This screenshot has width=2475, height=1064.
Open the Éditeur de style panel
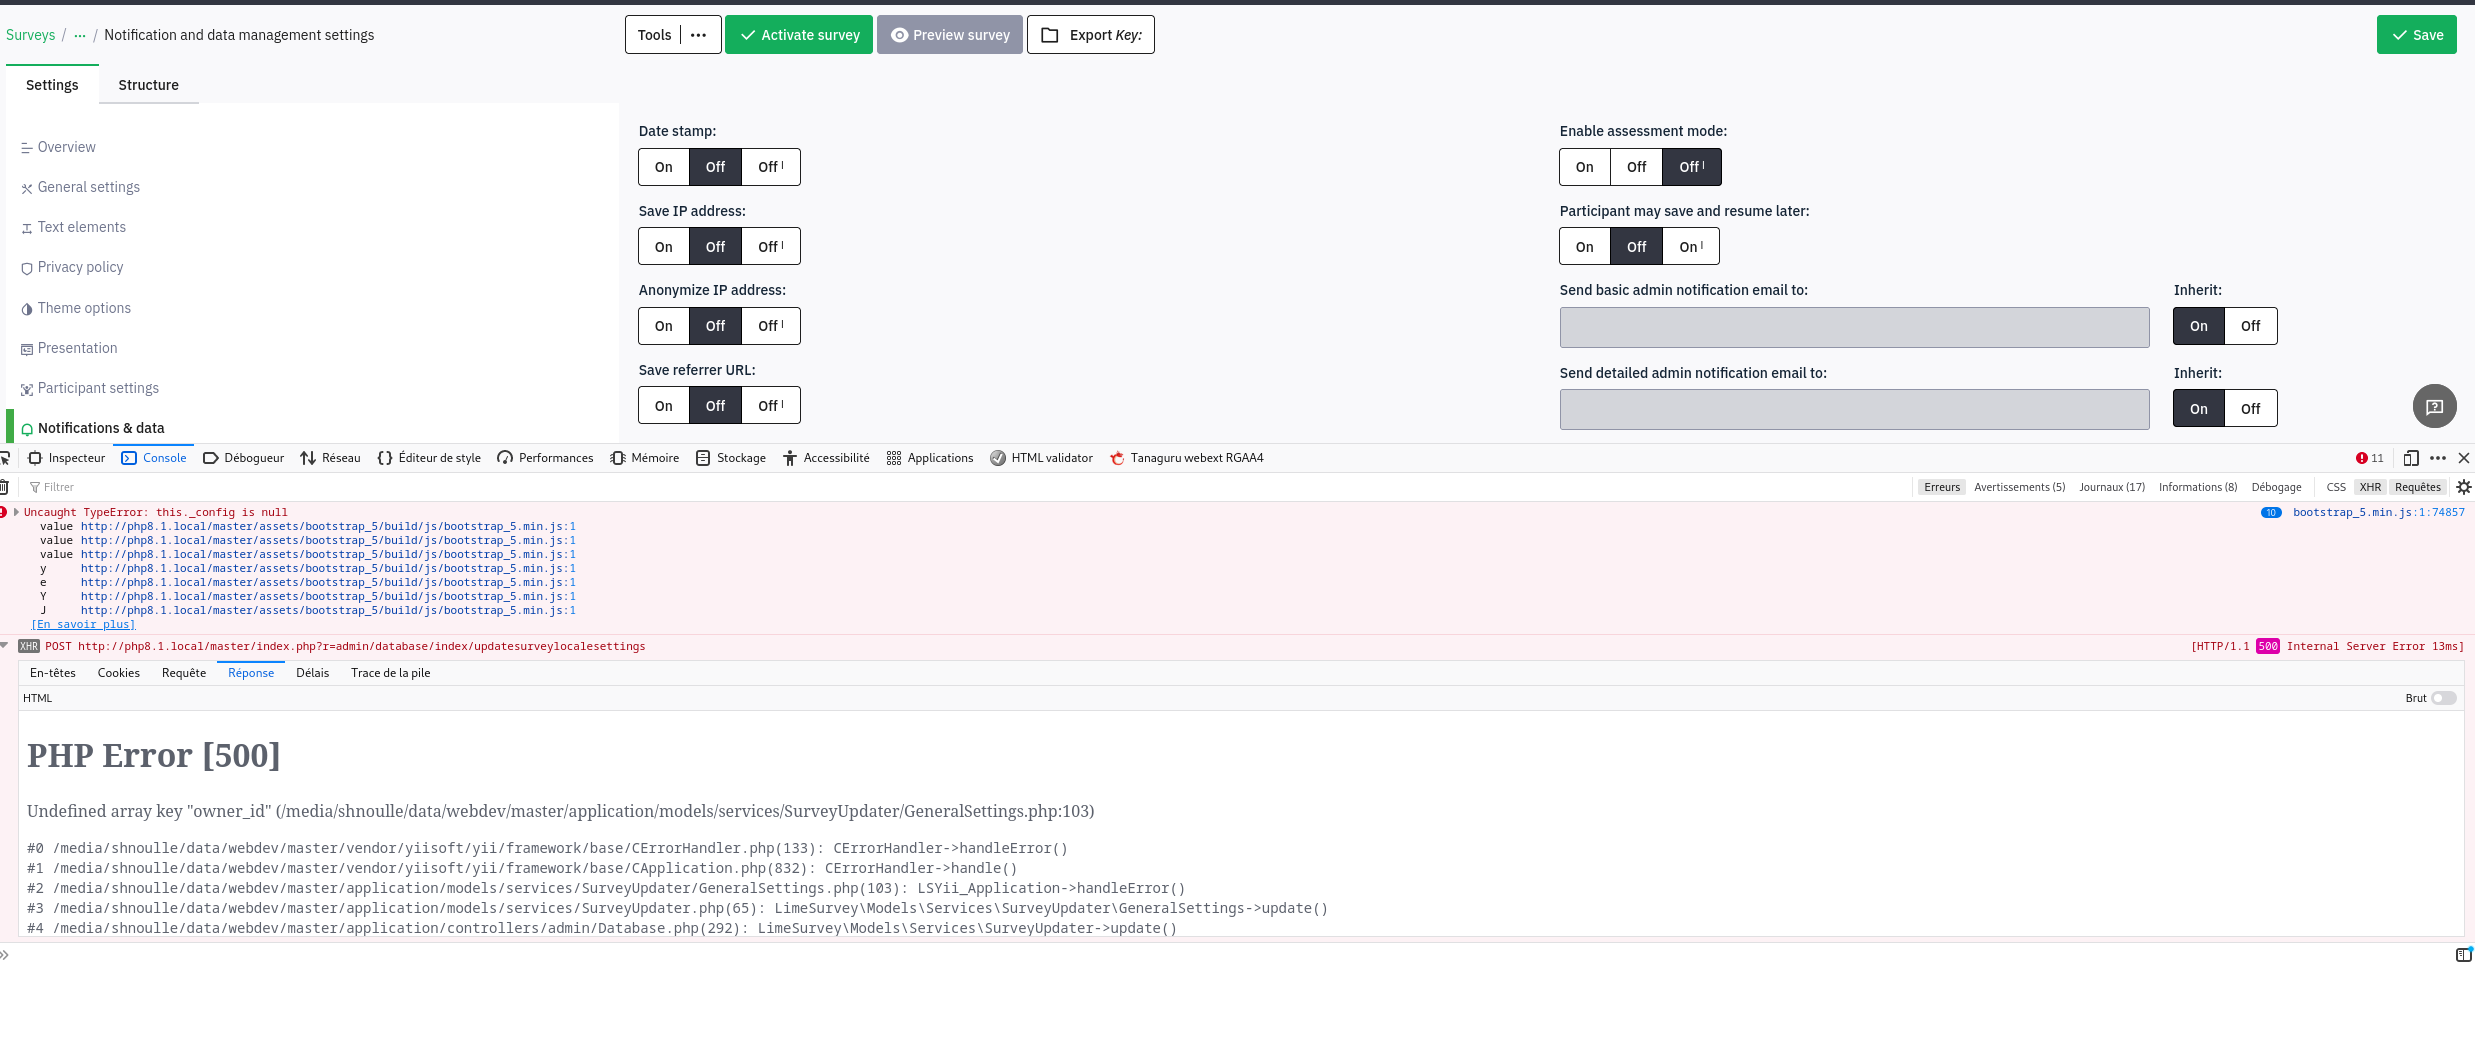pos(429,458)
